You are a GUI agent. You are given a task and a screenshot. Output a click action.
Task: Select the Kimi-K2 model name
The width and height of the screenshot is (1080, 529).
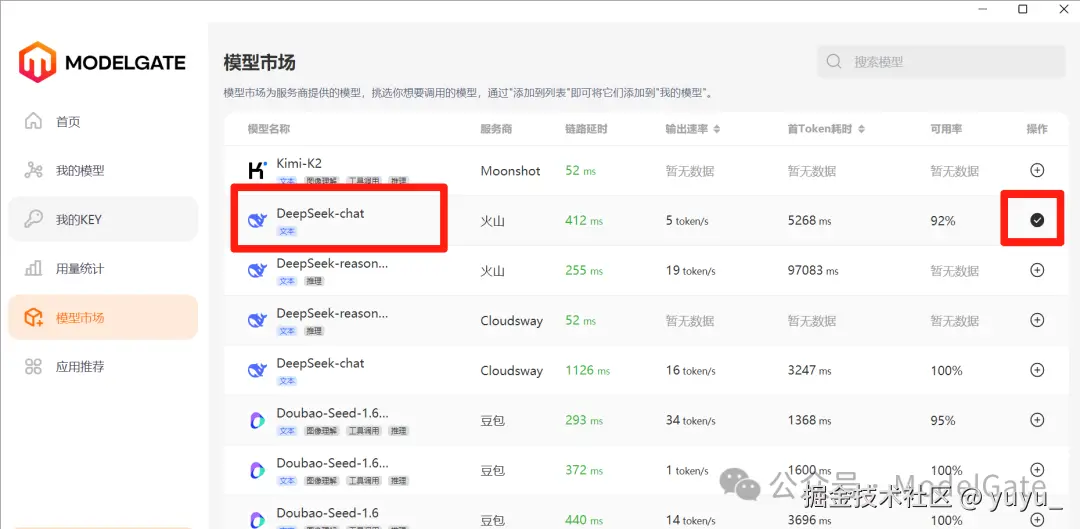[x=299, y=163]
